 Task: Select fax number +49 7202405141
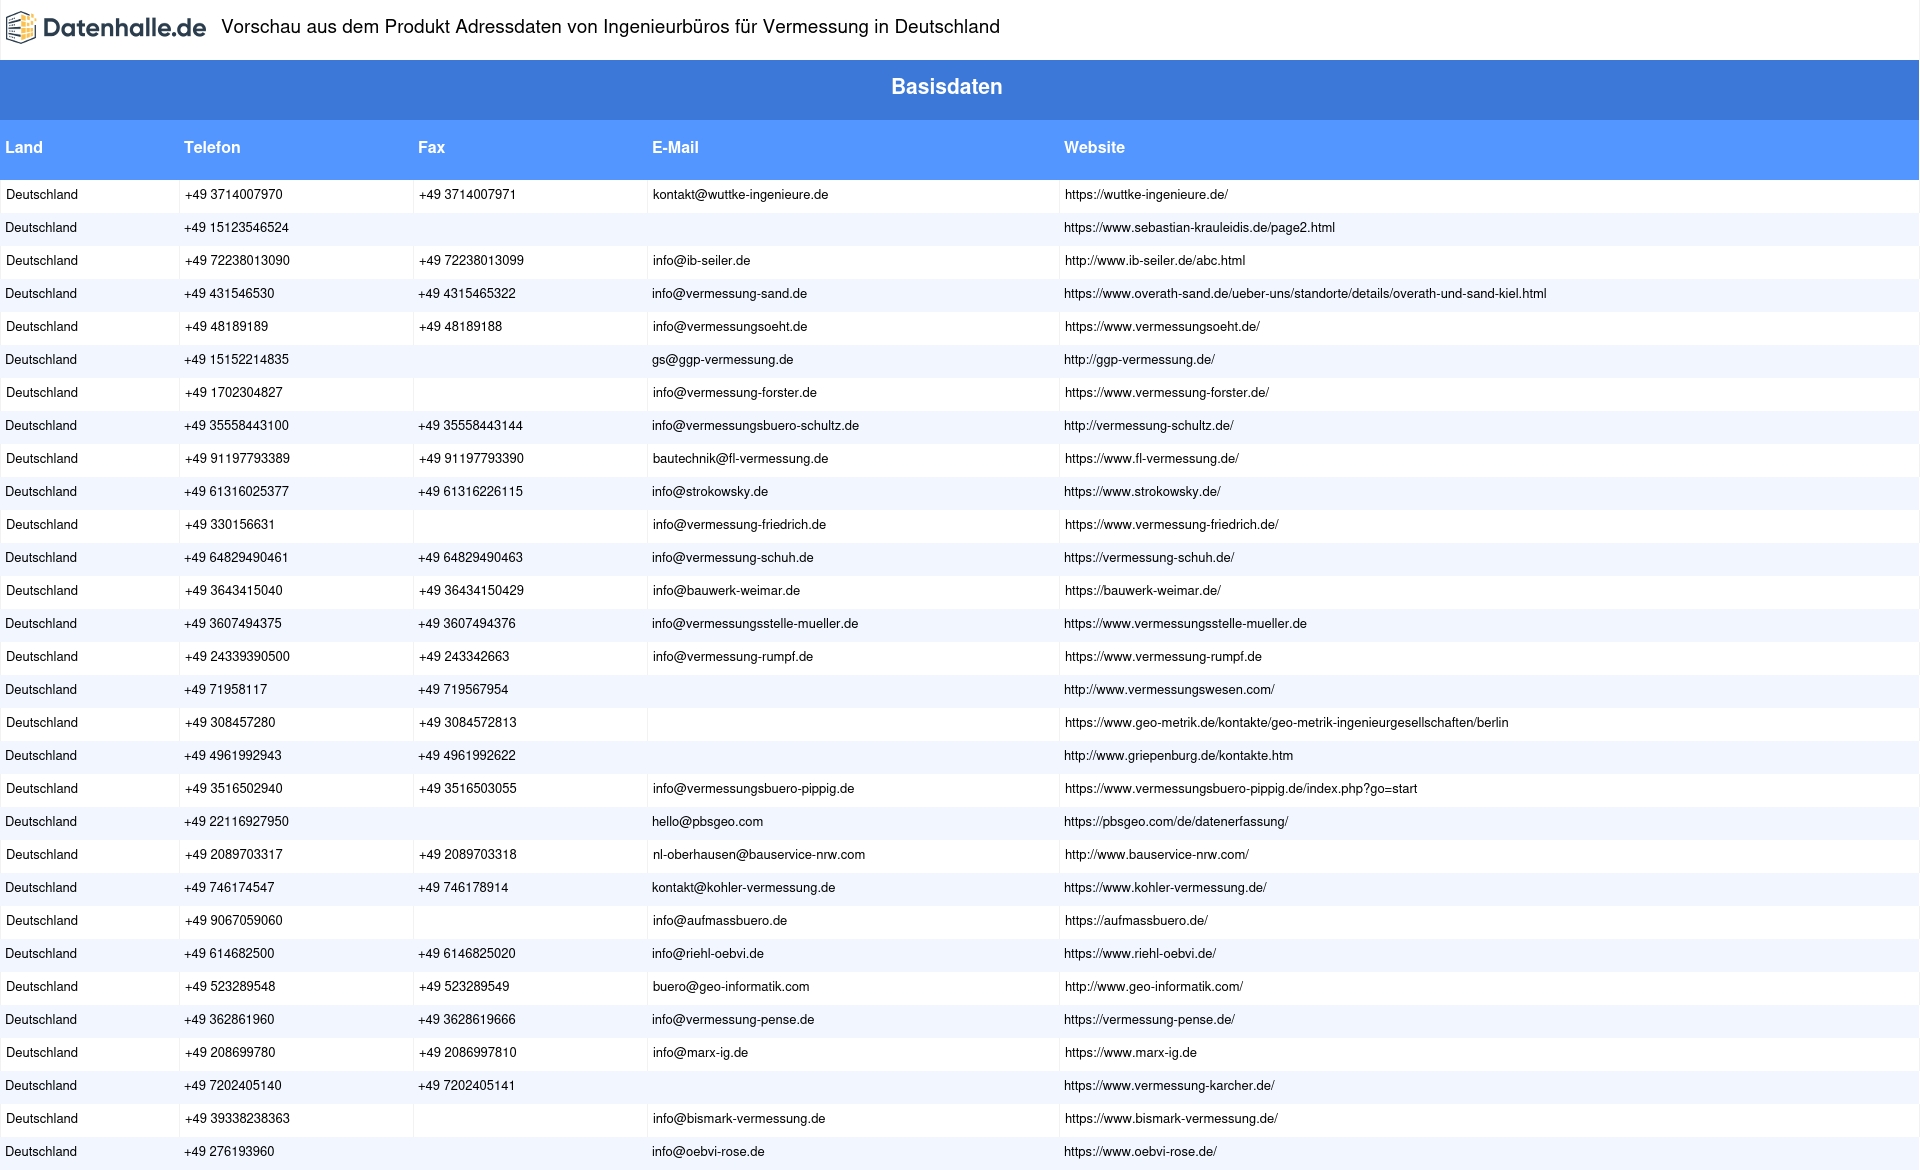coord(466,1086)
